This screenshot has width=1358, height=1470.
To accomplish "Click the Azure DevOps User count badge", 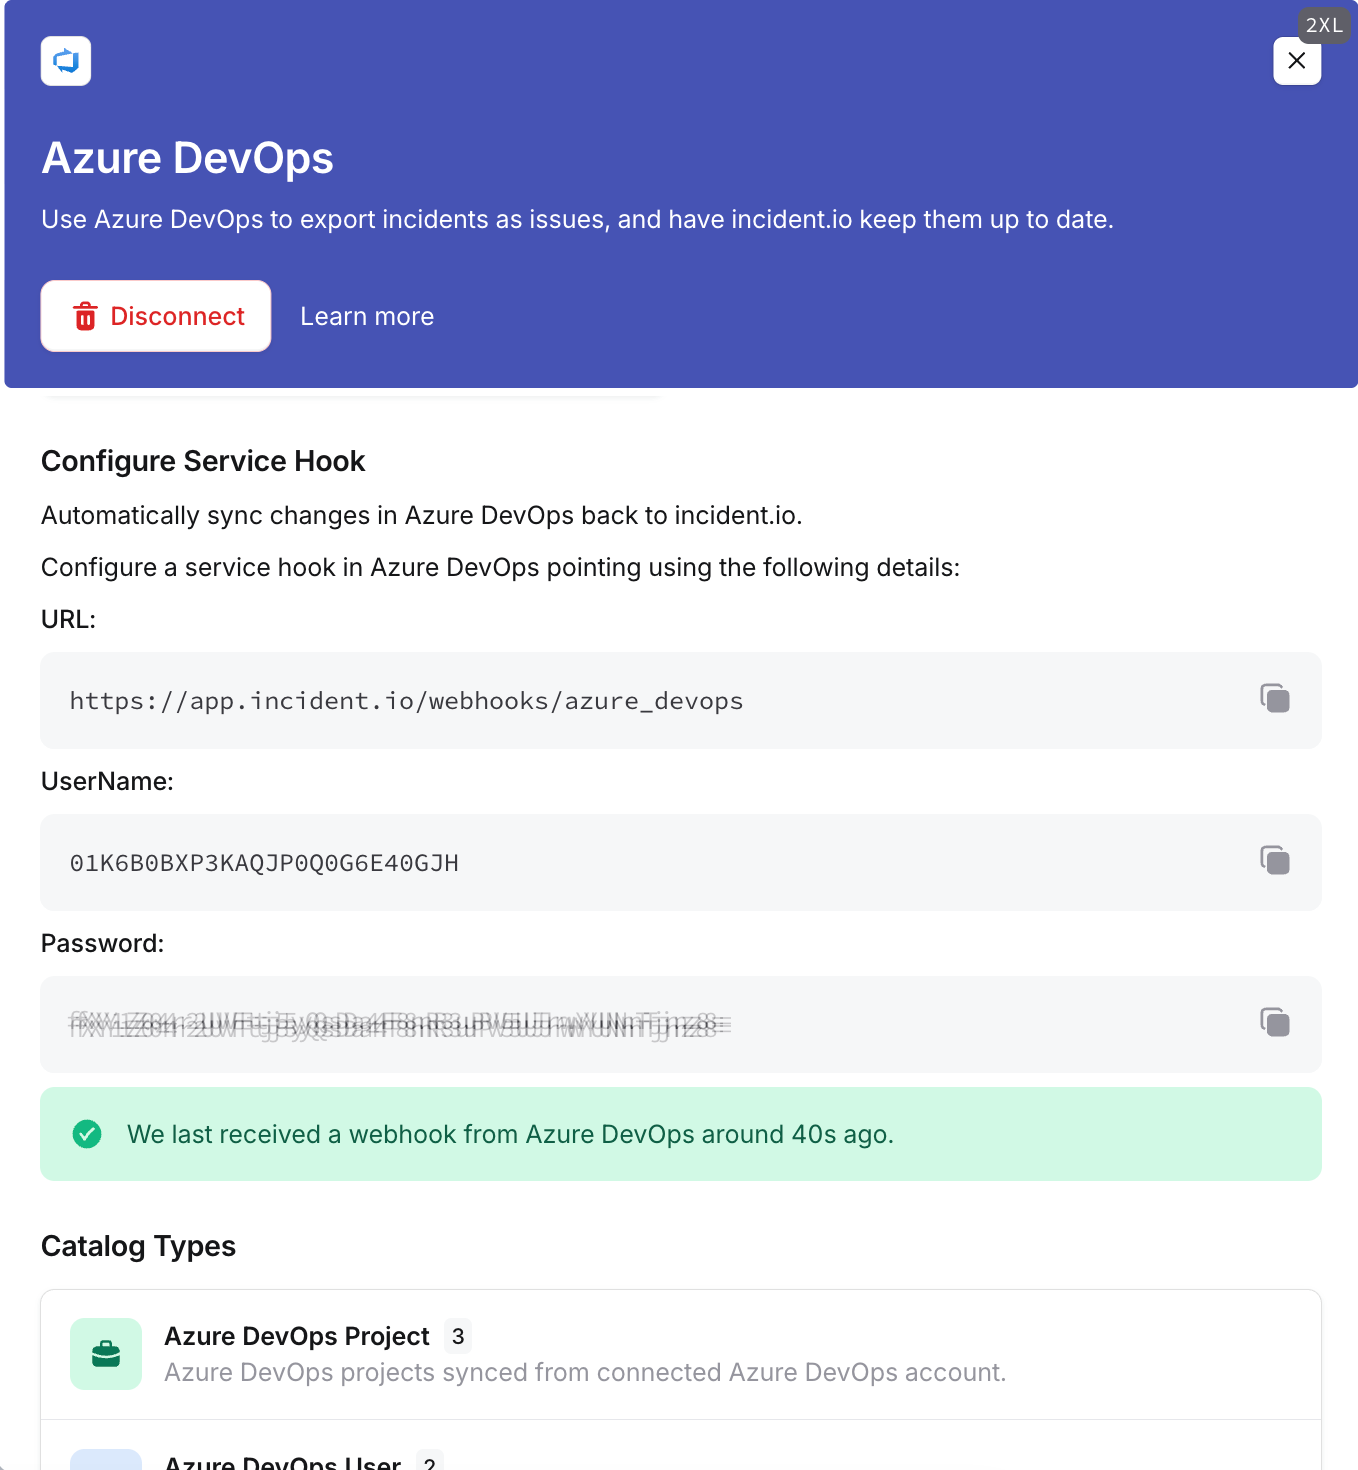I will coord(430,1462).
